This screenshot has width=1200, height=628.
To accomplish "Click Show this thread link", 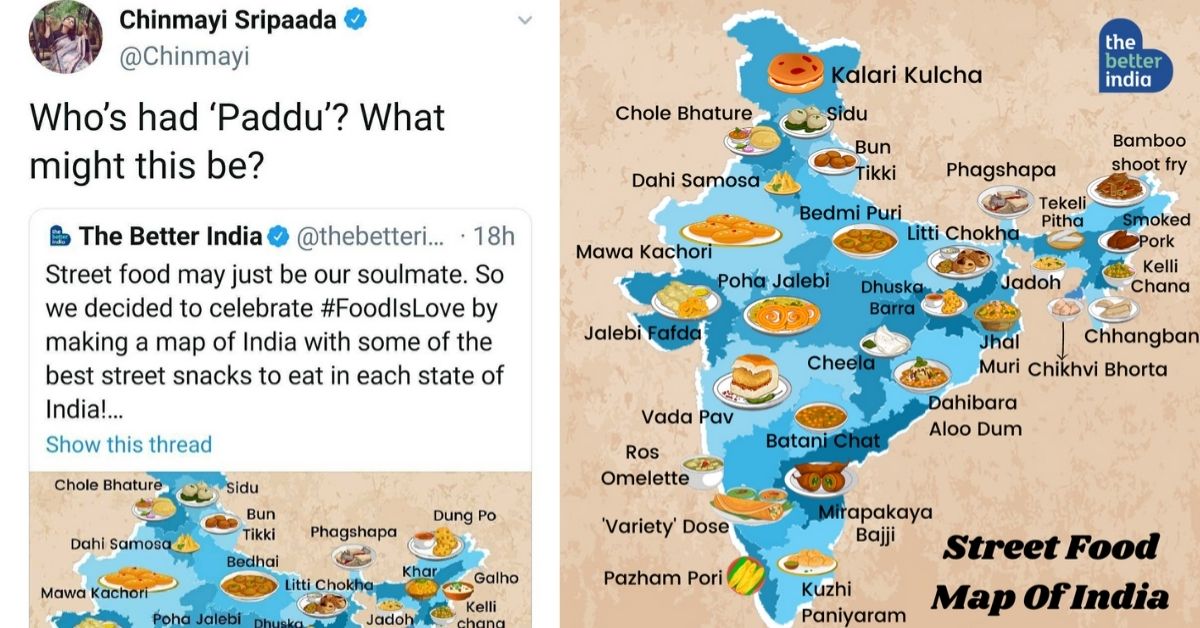I will (129, 444).
